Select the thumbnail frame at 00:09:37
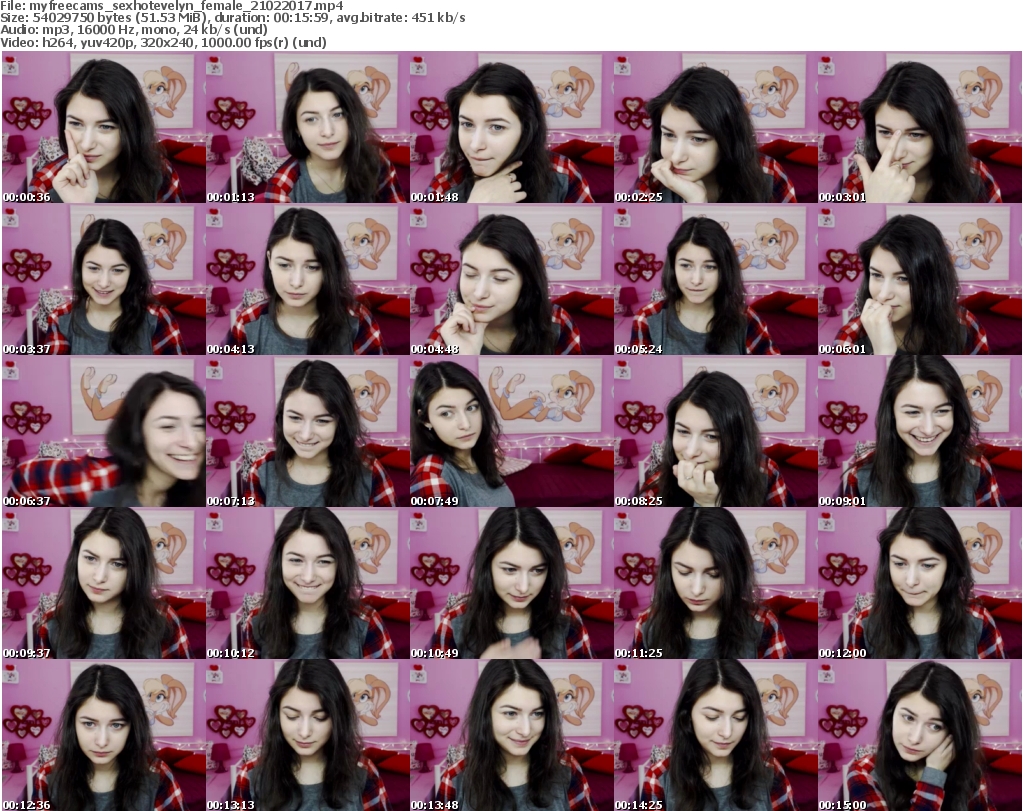Image resolution: width=1024 pixels, height=811 pixels. click(104, 584)
